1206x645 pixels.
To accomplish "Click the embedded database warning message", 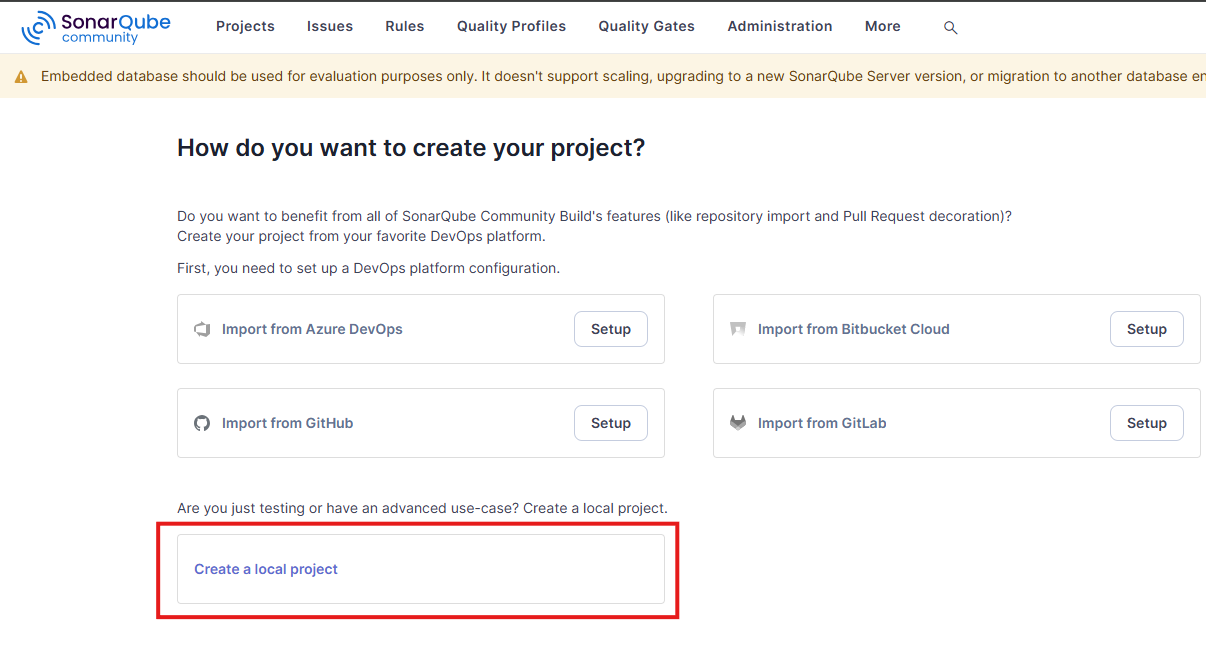I will 623,77.
